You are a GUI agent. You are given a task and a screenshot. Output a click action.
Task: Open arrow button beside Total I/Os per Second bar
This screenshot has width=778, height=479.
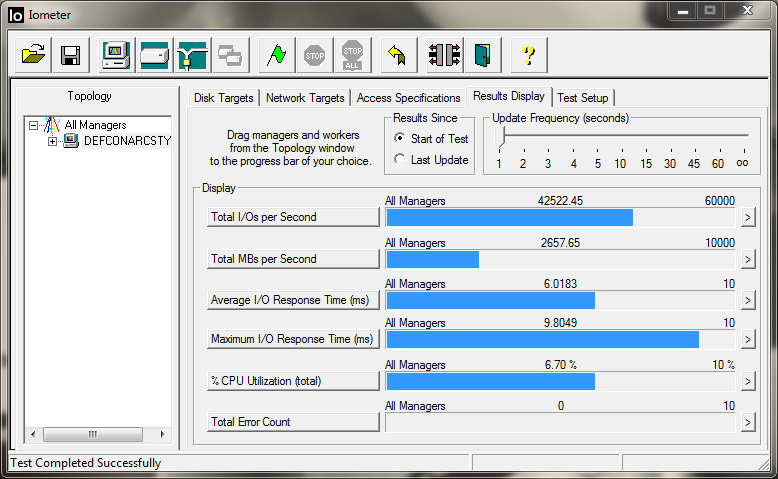pos(747,218)
